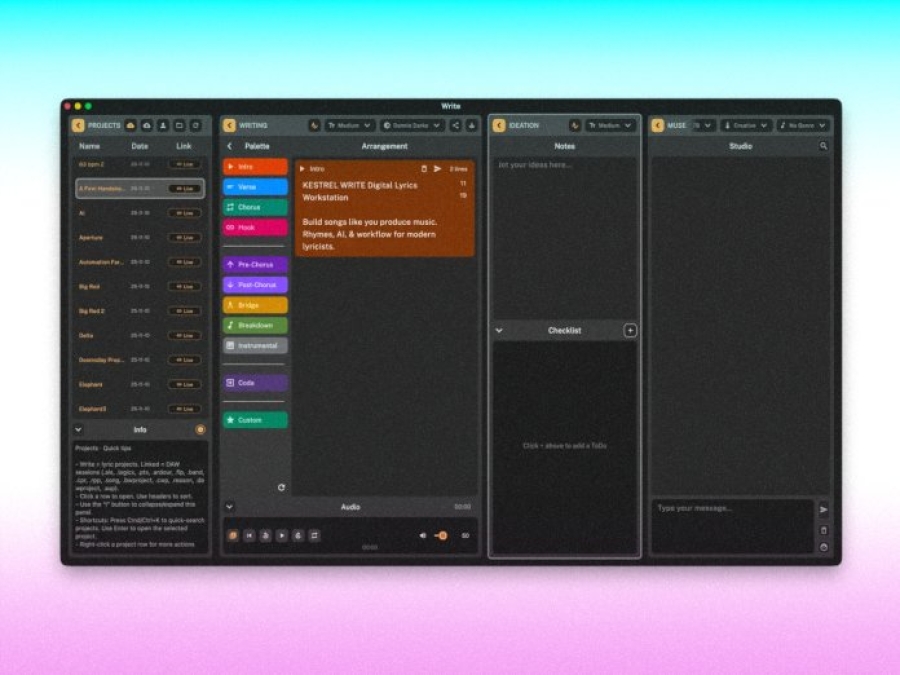Click the trash icon beside the Muse message box
The width and height of the screenshot is (900, 675).
tap(823, 530)
